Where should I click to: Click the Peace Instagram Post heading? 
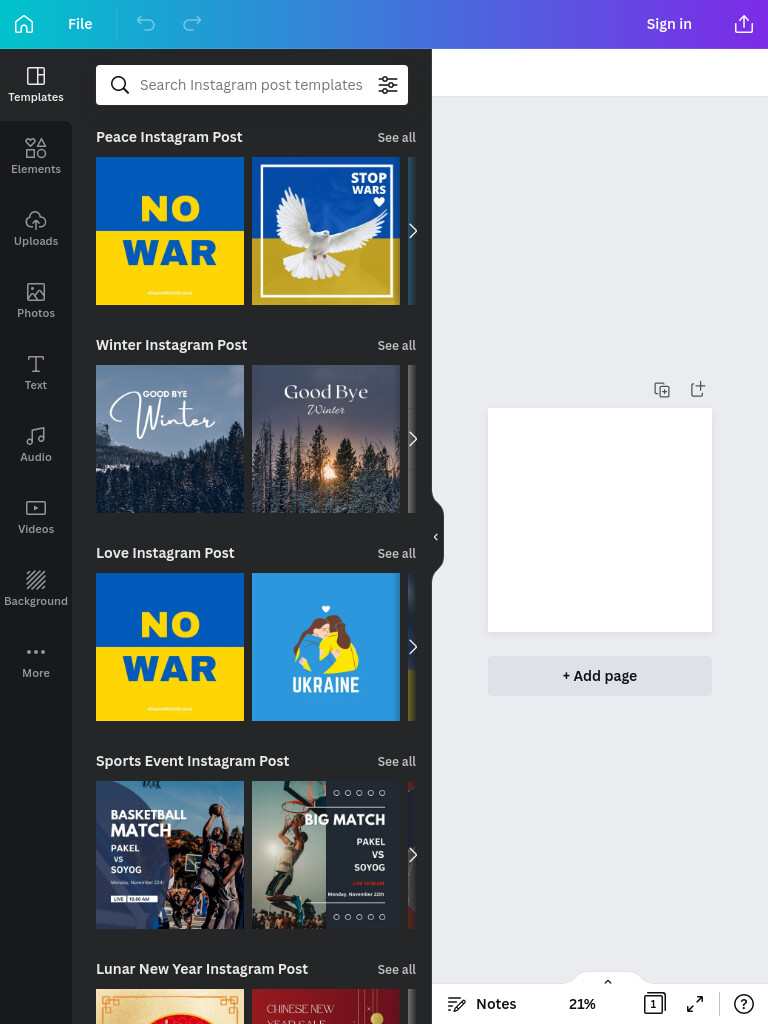click(x=169, y=137)
